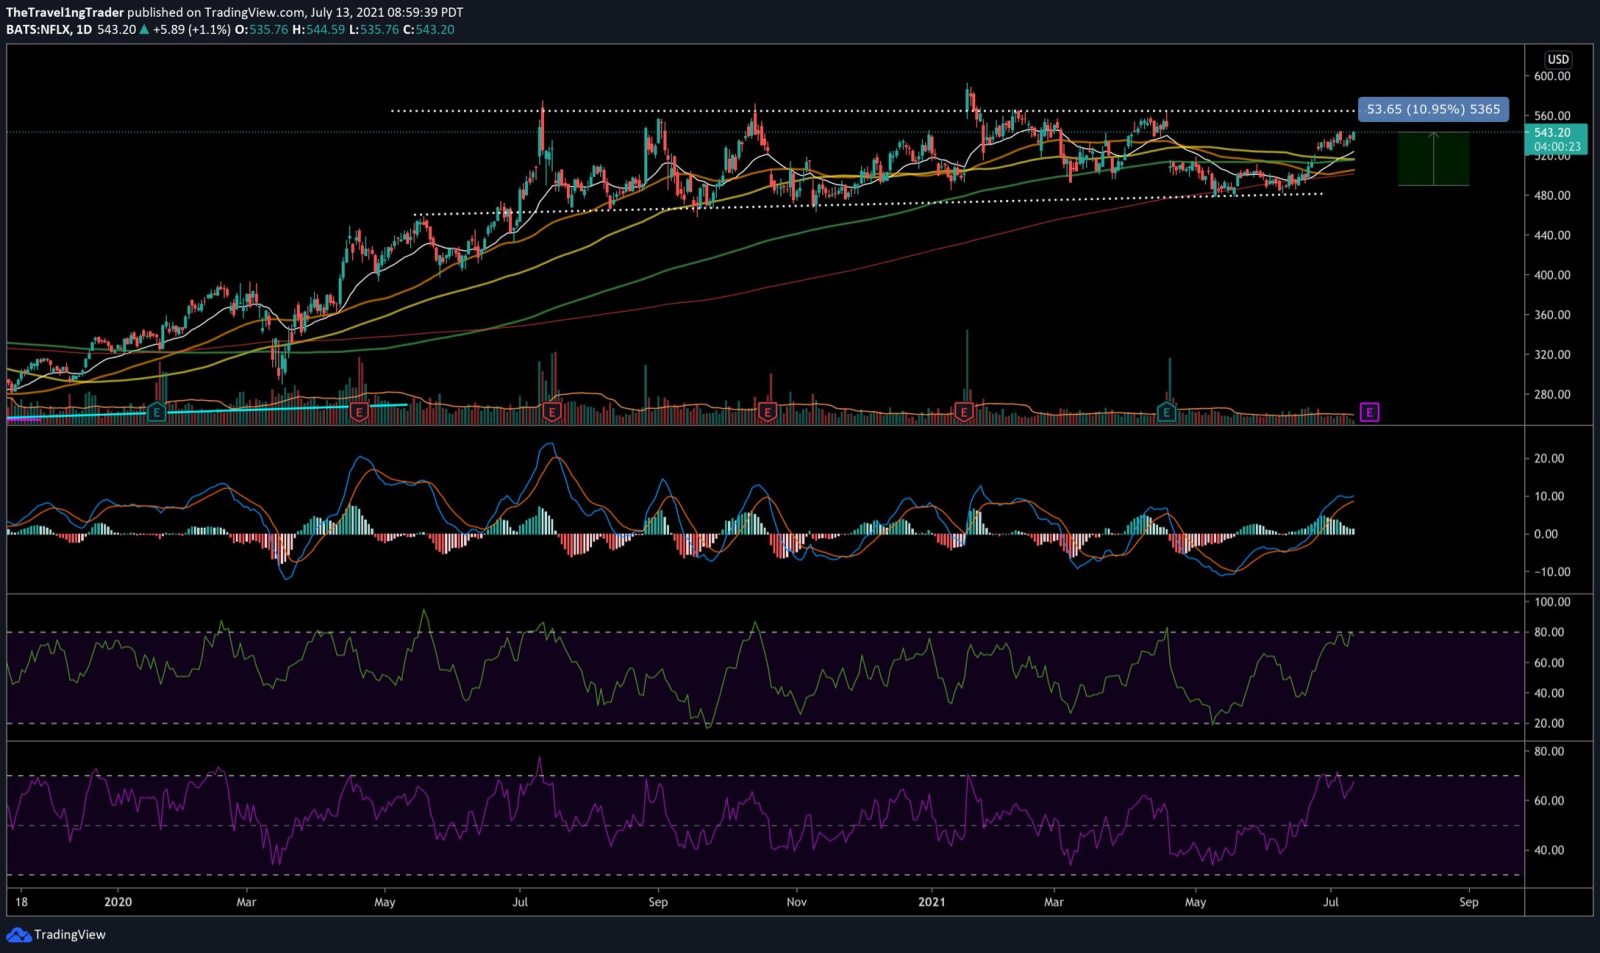Click the 2020 time axis label
Screen dimensions: 1600x953
pyautogui.click(x=118, y=902)
